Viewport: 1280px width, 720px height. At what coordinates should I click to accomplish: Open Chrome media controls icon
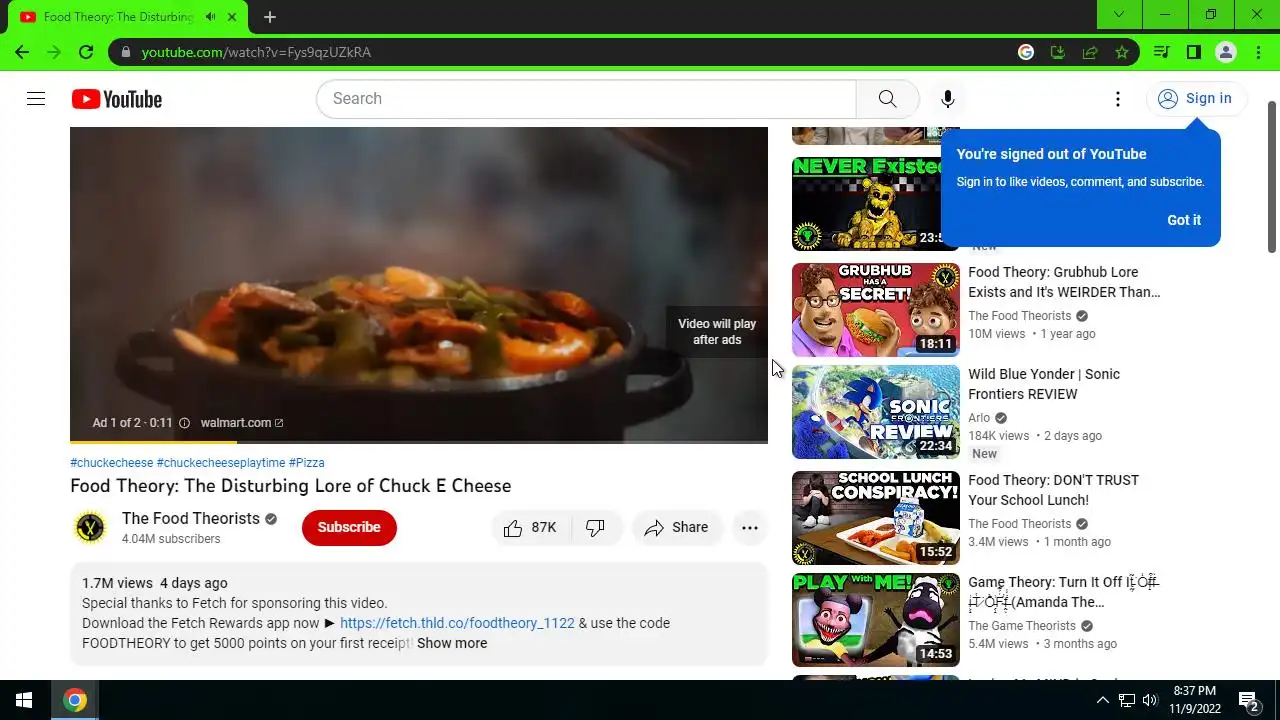[x=1161, y=52]
